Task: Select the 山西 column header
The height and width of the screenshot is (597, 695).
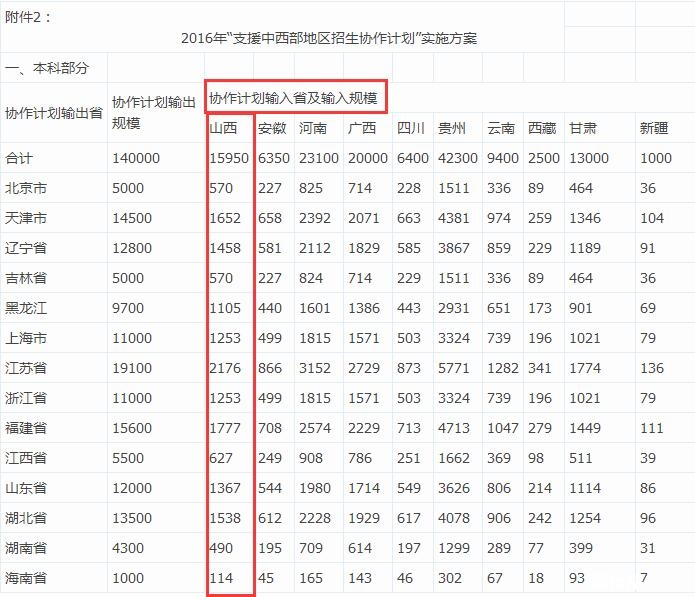Action: click(x=223, y=129)
